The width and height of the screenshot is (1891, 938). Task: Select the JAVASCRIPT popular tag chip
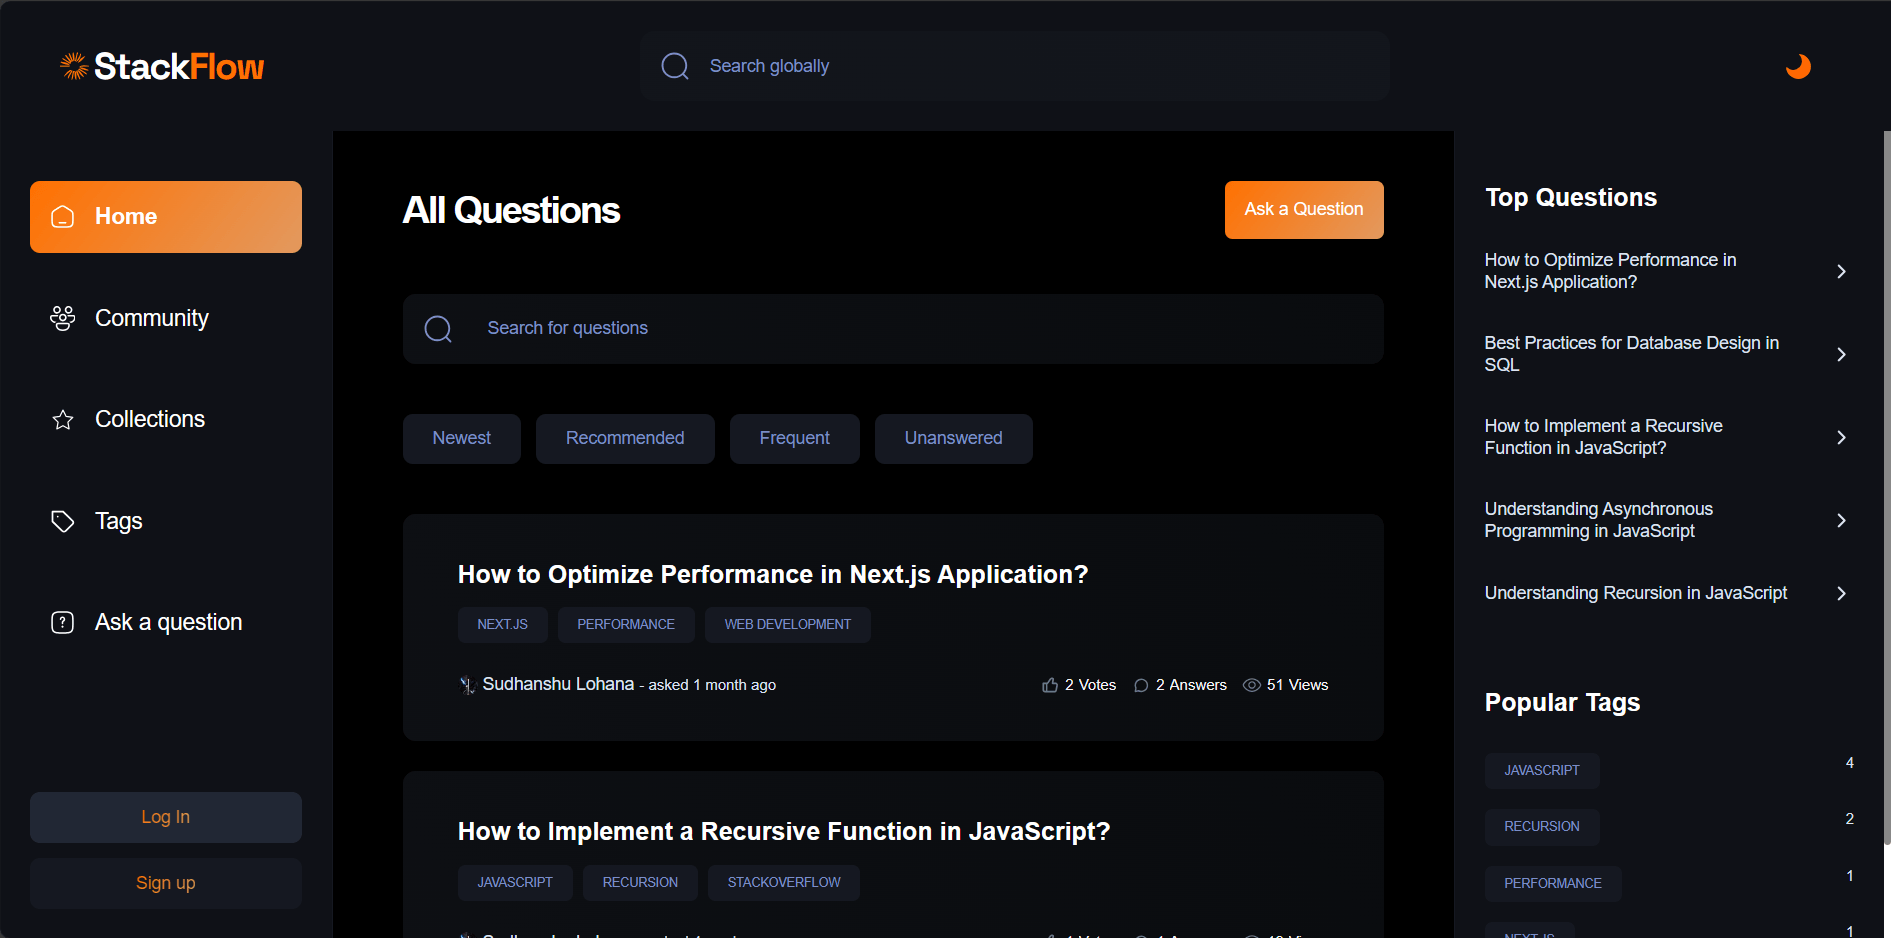point(1541,770)
